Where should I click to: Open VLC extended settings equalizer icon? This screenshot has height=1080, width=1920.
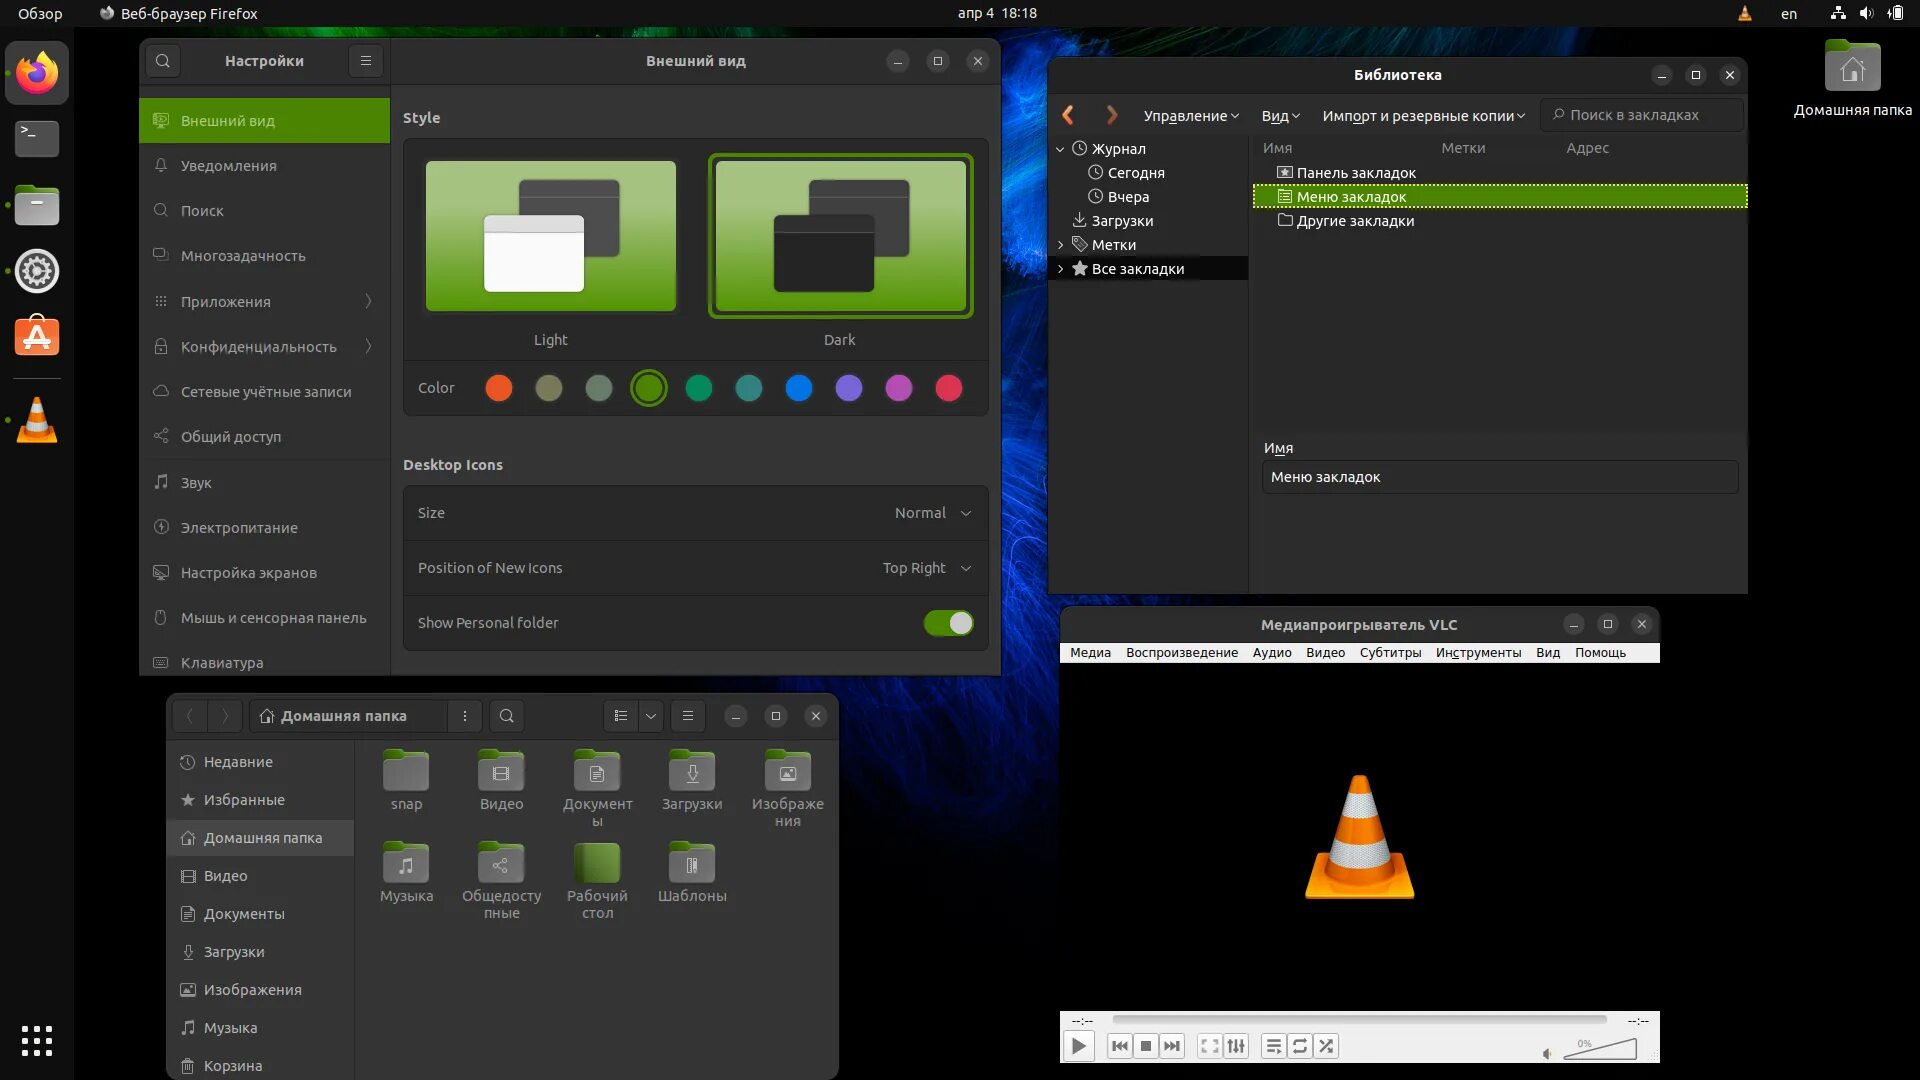1237,1046
